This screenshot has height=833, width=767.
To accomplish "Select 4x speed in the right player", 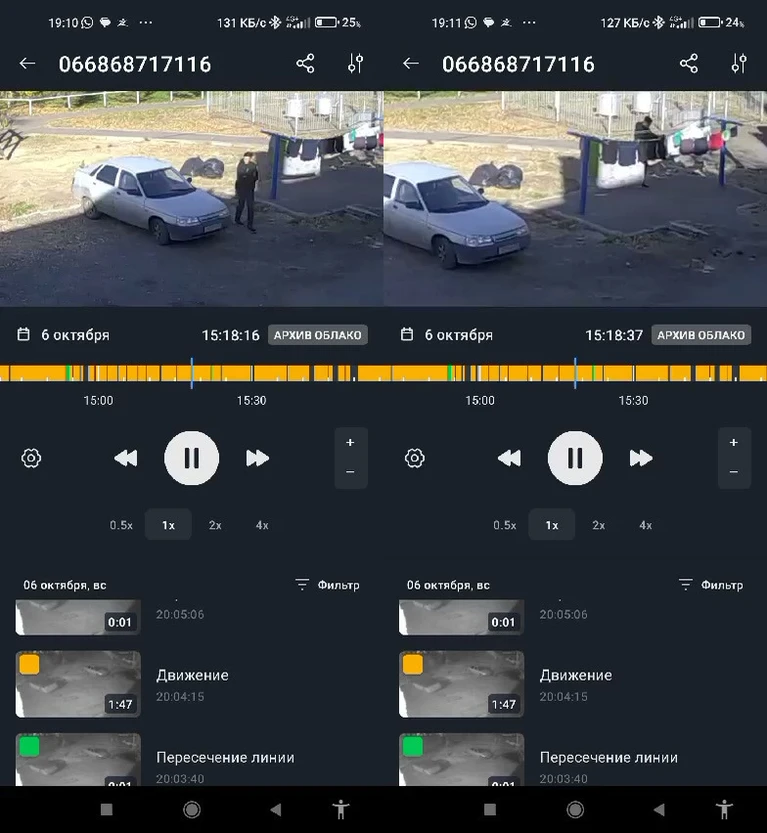I will click(x=645, y=525).
